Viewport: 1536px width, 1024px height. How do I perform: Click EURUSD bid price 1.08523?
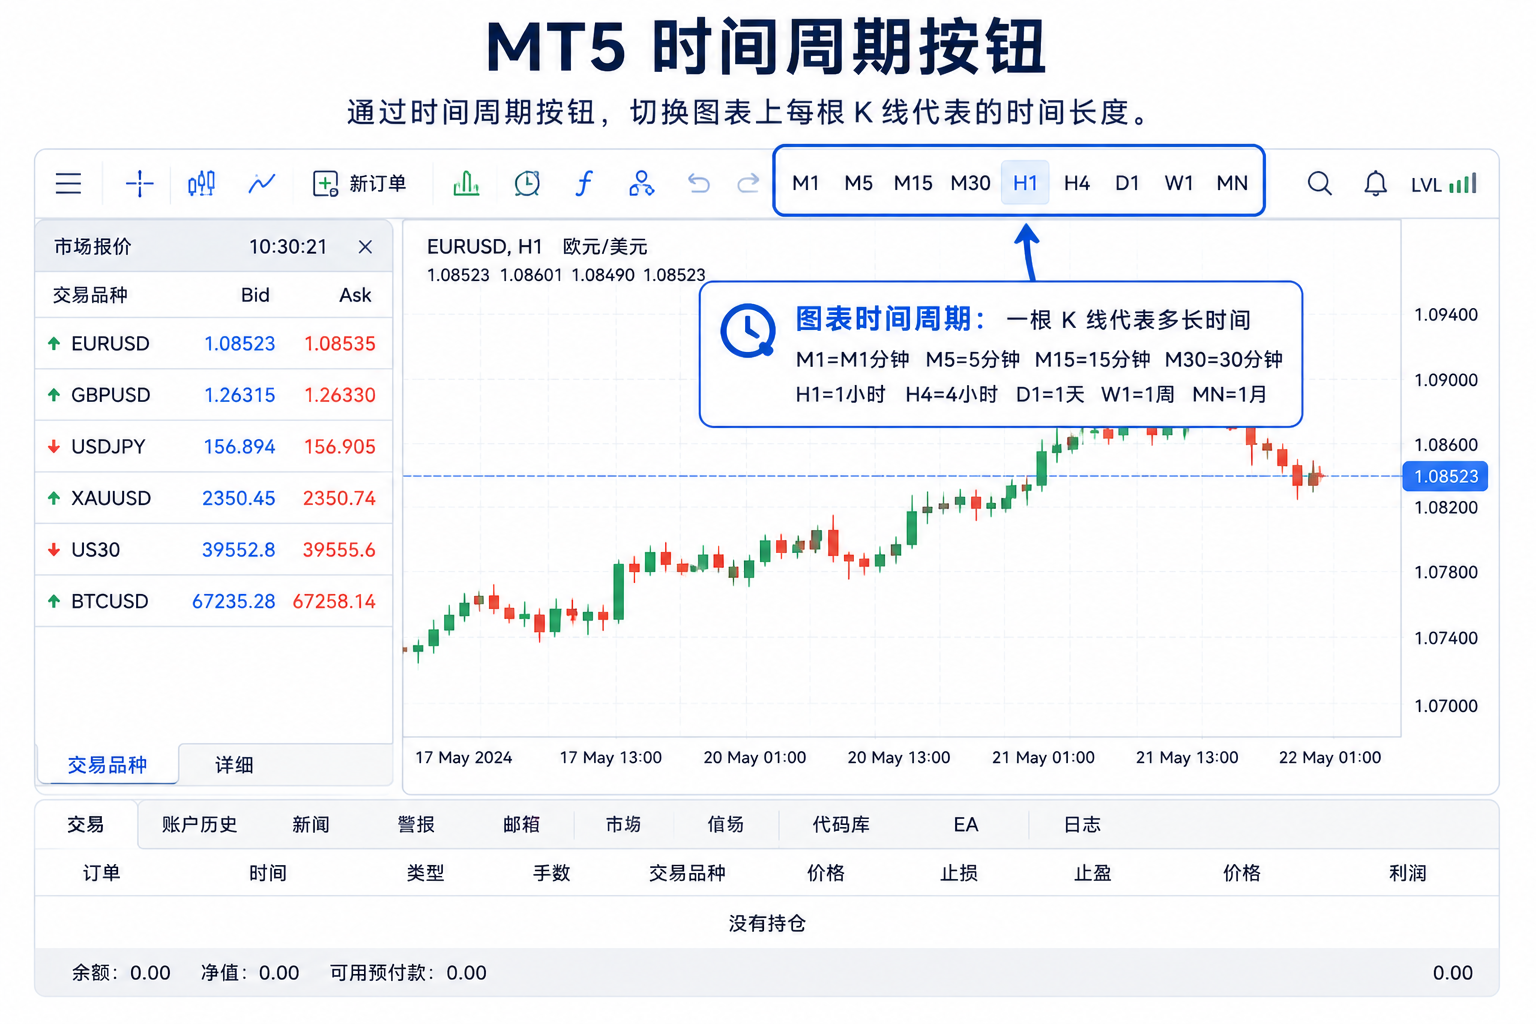coord(239,344)
